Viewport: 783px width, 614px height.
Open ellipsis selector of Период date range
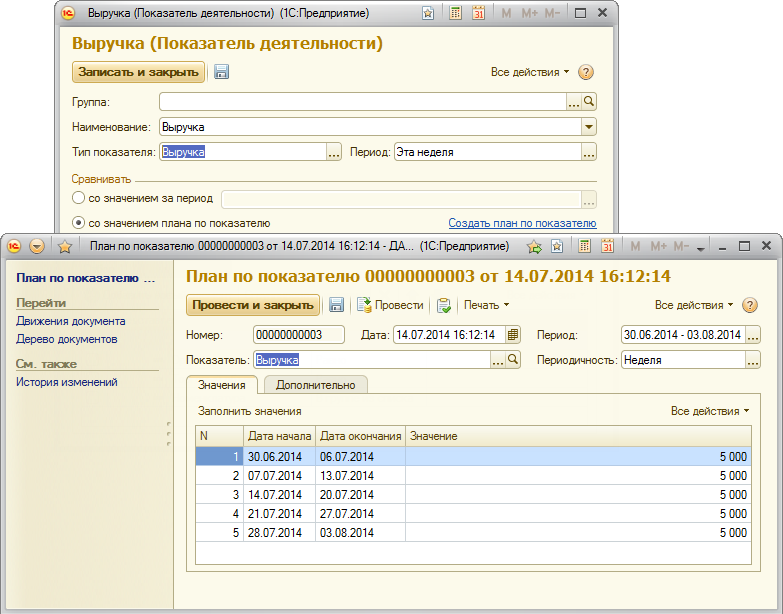click(753, 334)
